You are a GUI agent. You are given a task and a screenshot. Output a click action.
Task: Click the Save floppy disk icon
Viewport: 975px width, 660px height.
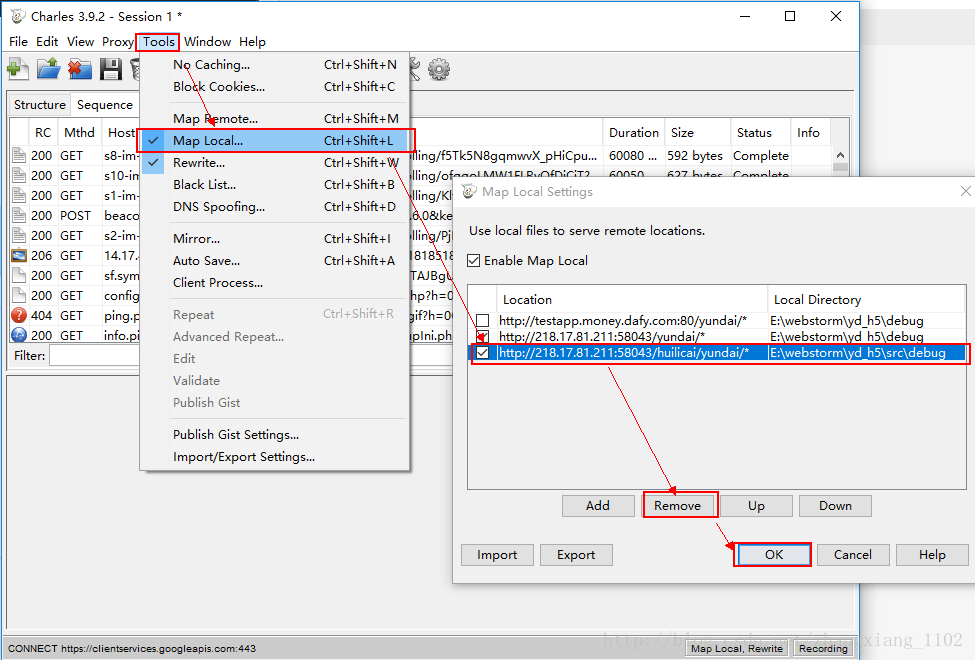[x=111, y=68]
